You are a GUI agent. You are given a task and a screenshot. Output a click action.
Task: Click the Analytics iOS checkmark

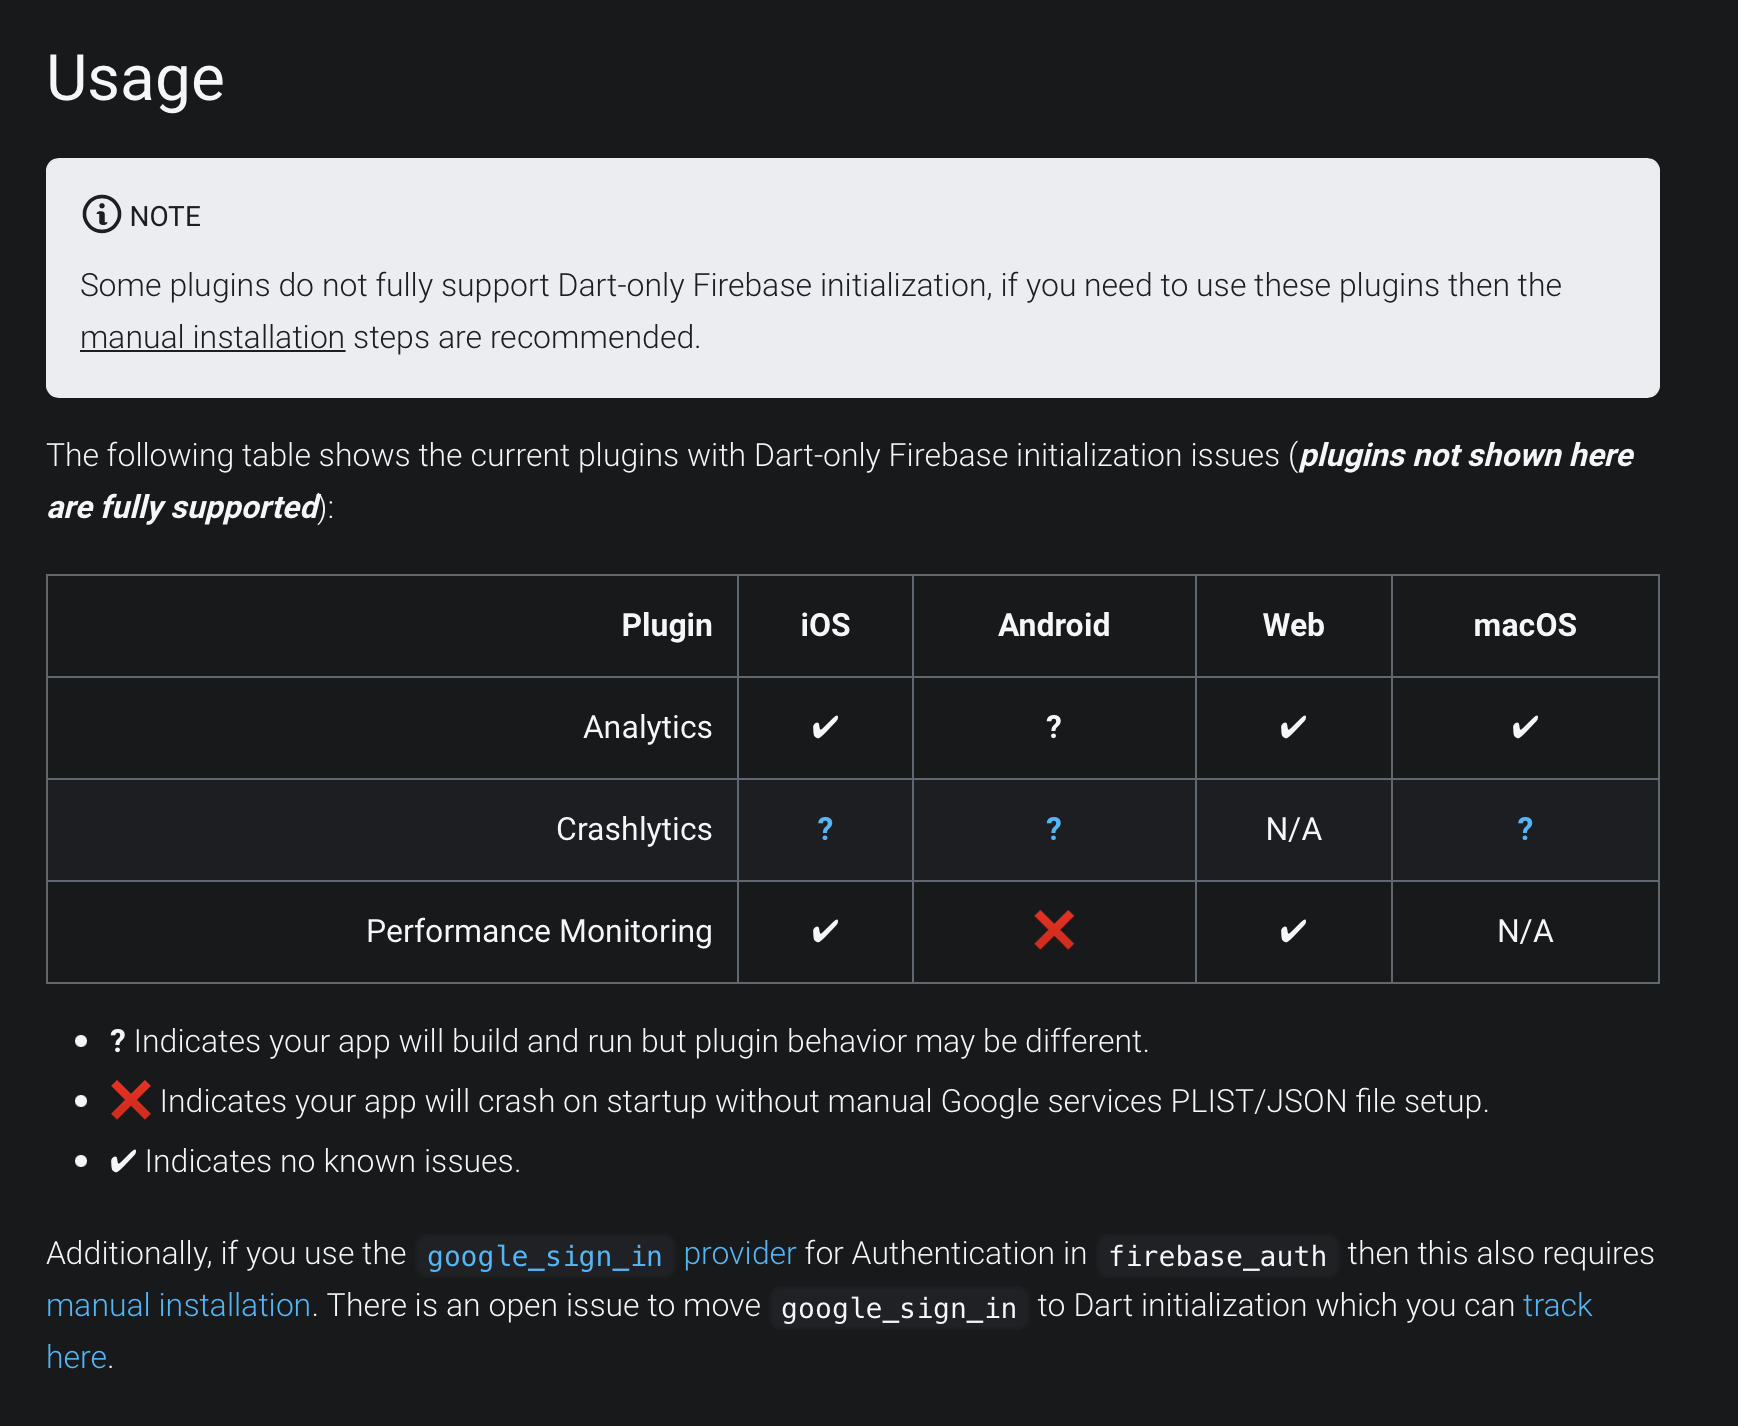(x=825, y=727)
